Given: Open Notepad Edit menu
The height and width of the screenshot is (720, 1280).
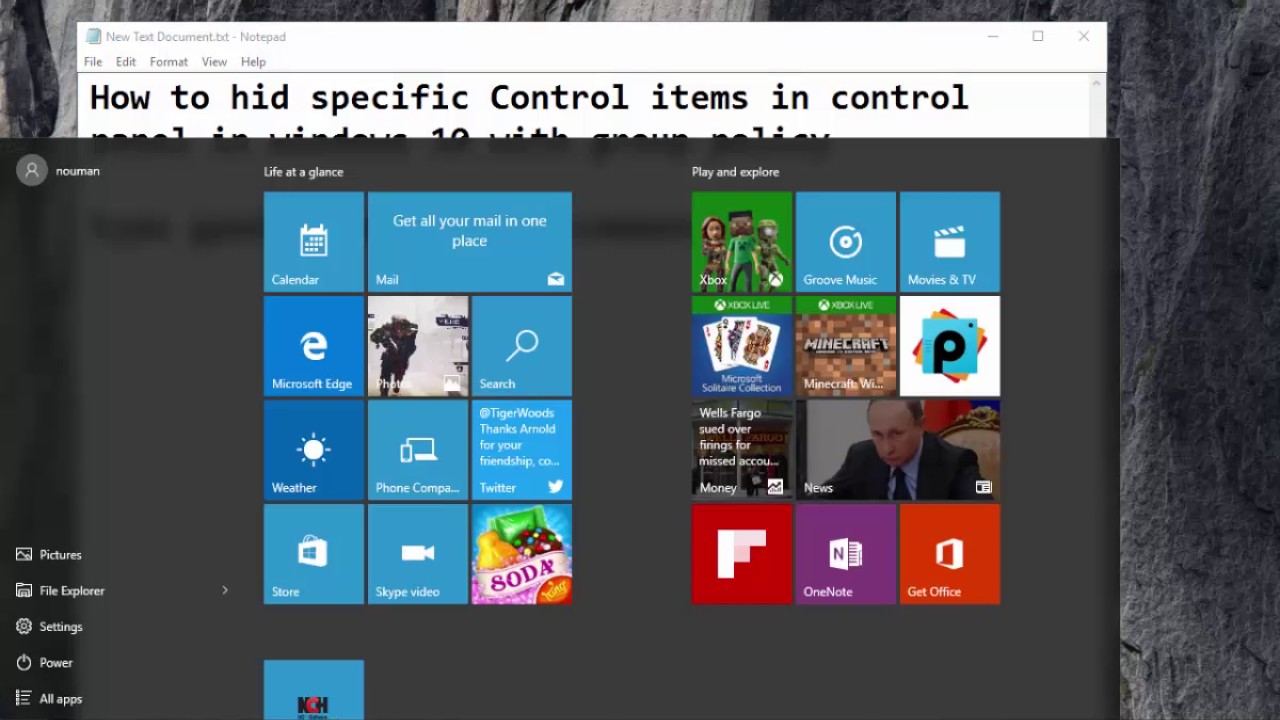Looking at the screenshot, I should click(x=126, y=62).
